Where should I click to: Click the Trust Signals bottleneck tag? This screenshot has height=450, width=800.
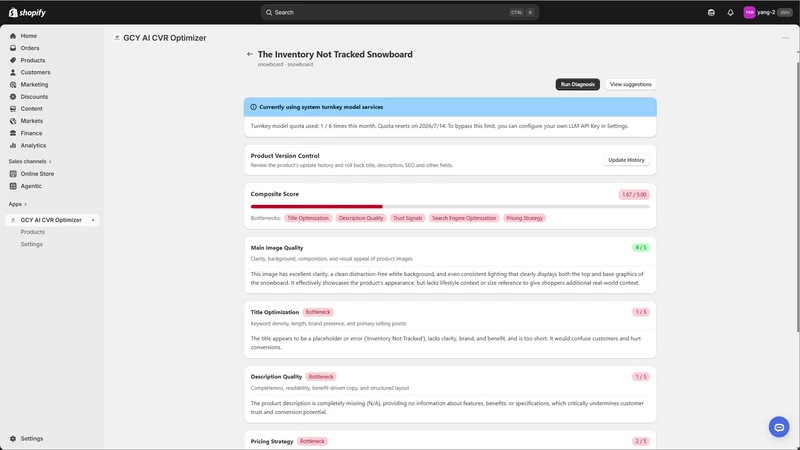[408, 218]
